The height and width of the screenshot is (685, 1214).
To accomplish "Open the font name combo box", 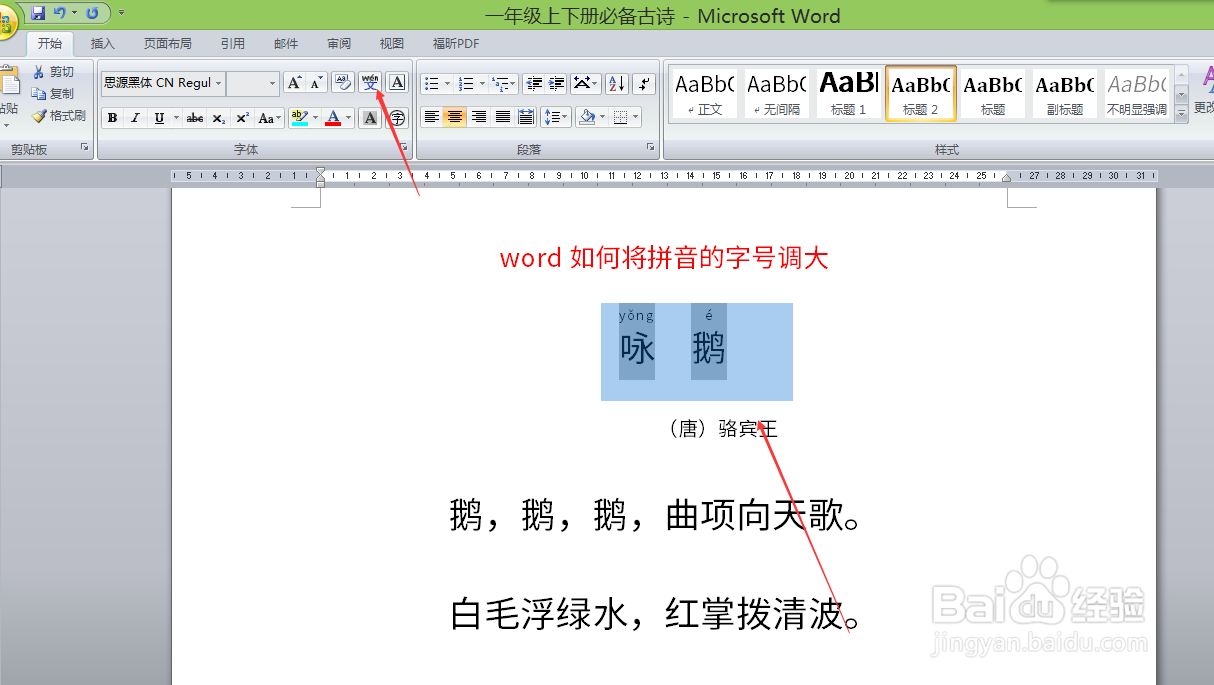I will (x=162, y=83).
